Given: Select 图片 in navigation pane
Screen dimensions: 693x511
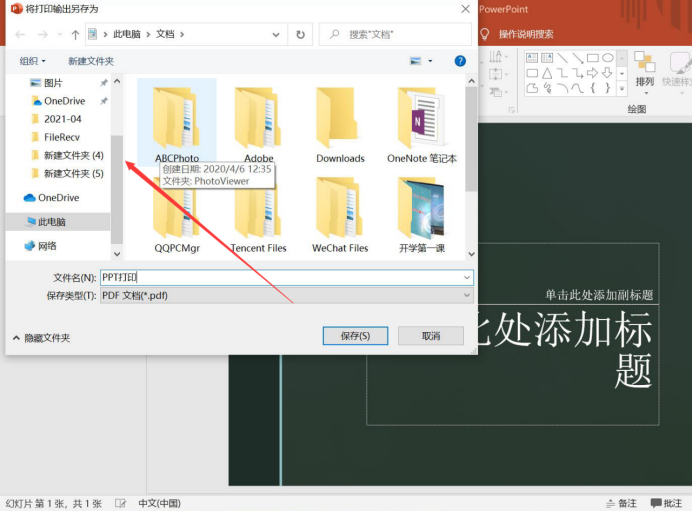Looking at the screenshot, I should tap(53, 83).
